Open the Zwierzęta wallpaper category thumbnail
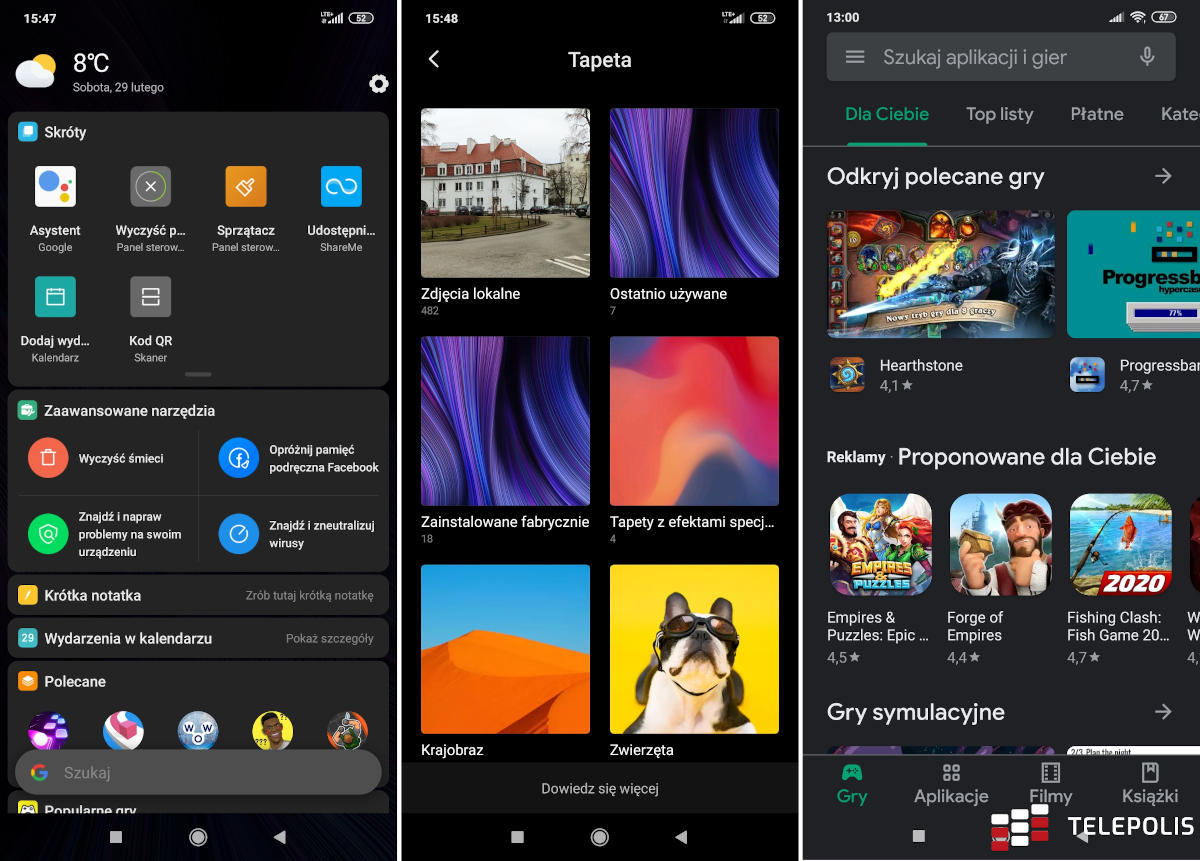The height and width of the screenshot is (861, 1200). (x=694, y=649)
